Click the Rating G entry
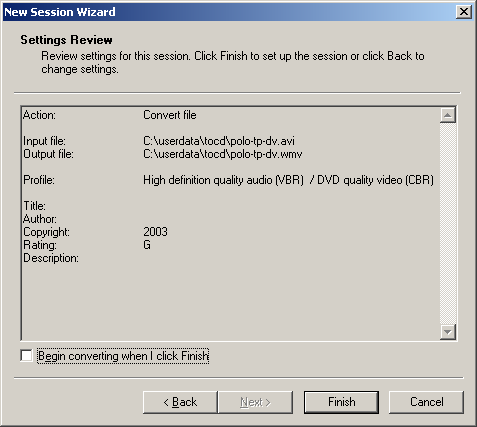The height and width of the screenshot is (427, 477). tap(87, 245)
